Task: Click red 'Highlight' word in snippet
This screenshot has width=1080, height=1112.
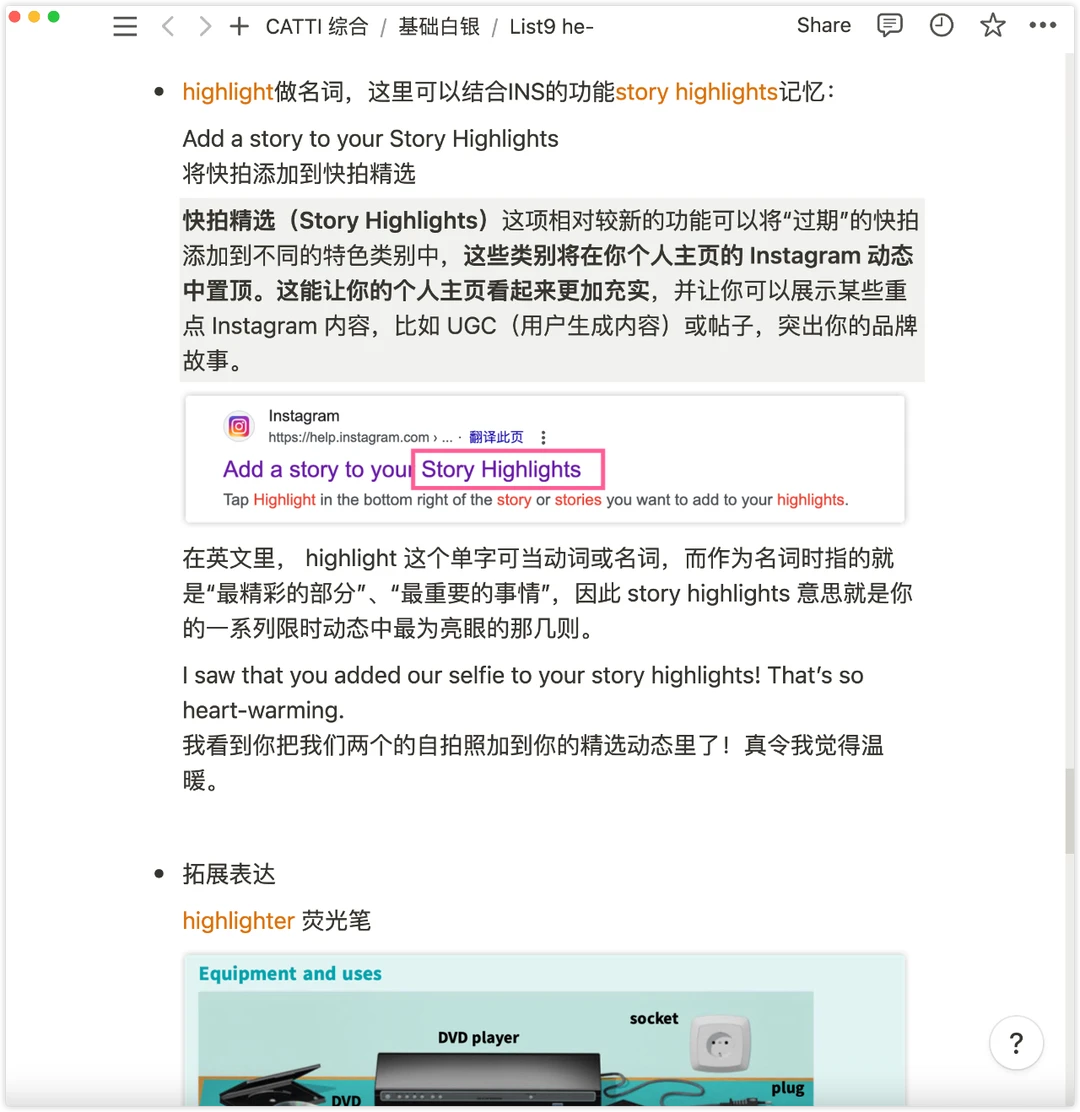Action: tap(284, 499)
